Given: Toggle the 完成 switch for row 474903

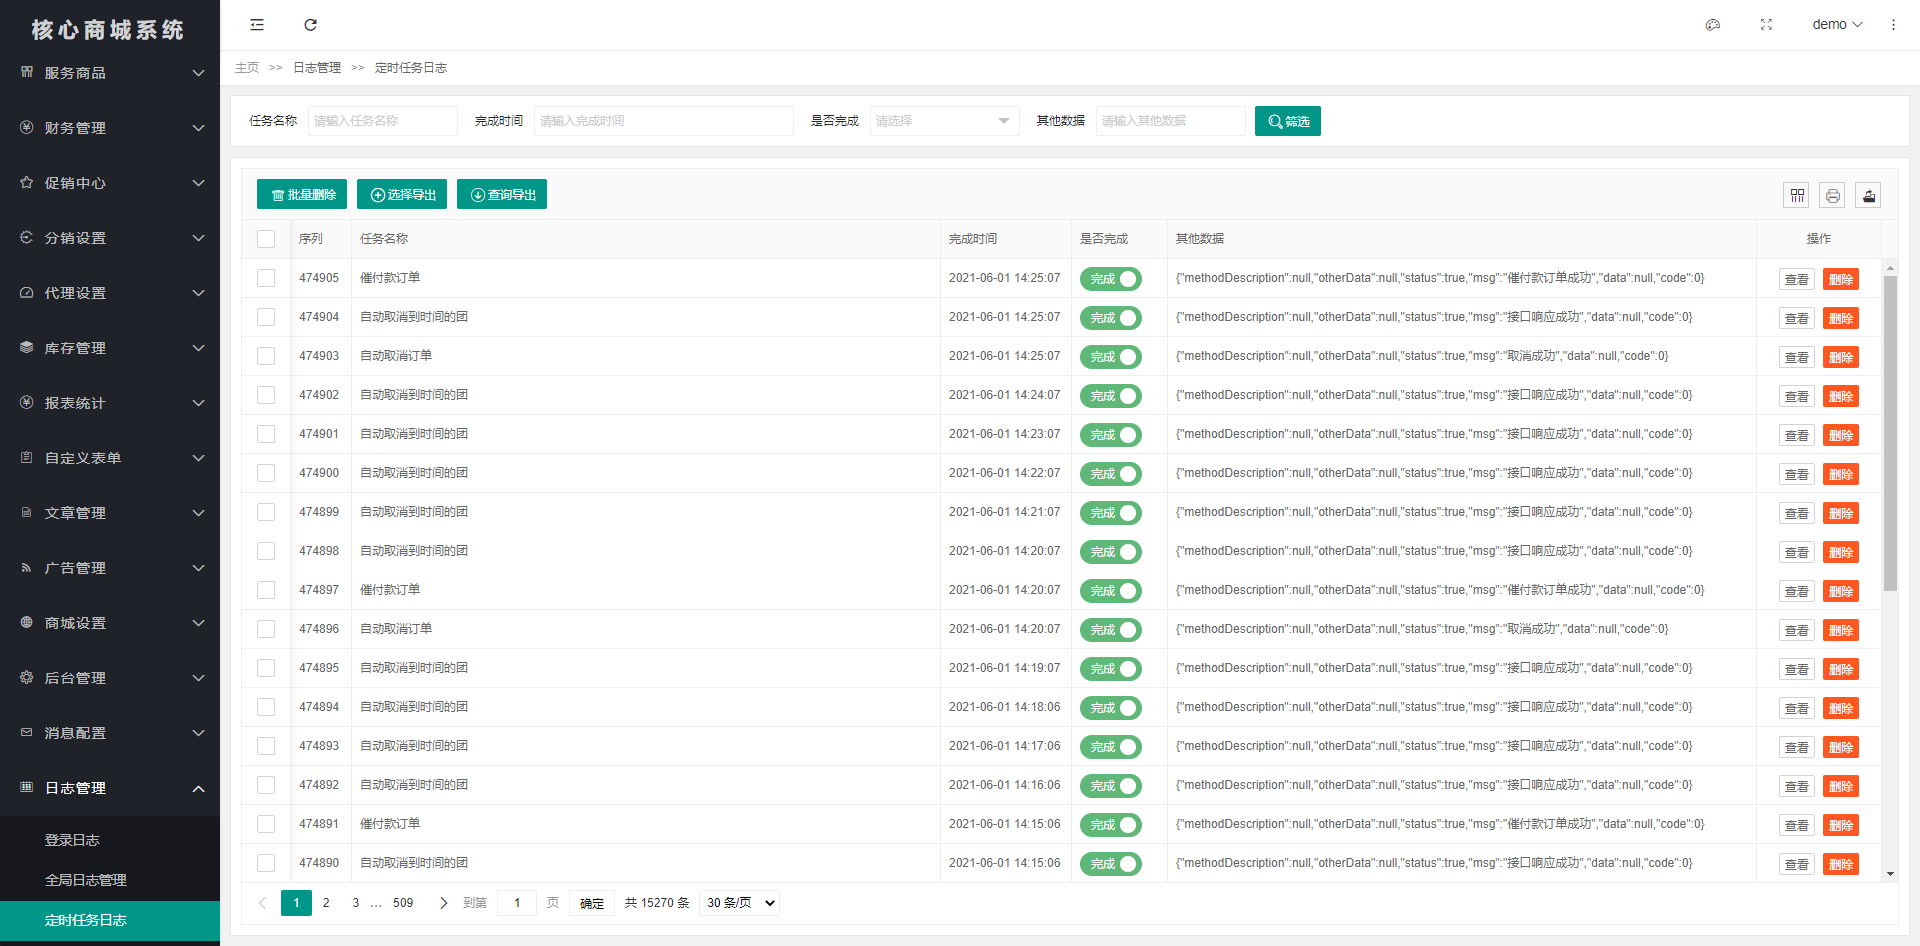Looking at the screenshot, I should (x=1110, y=357).
